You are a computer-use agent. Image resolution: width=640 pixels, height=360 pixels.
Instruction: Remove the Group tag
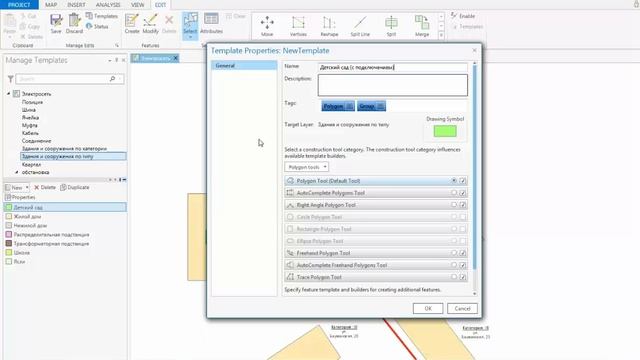coord(380,106)
